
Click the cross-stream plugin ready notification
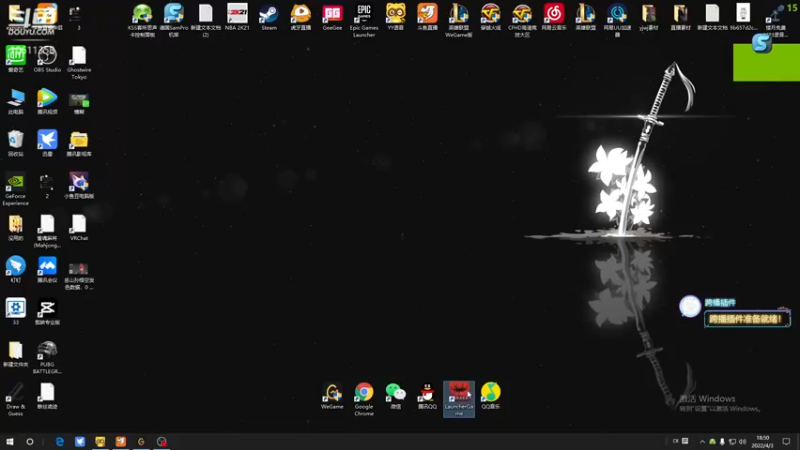point(747,319)
